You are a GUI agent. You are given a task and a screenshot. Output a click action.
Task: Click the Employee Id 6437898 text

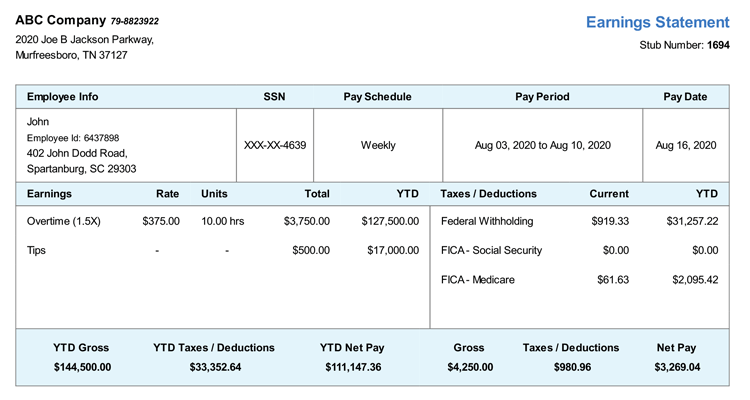tap(73, 138)
